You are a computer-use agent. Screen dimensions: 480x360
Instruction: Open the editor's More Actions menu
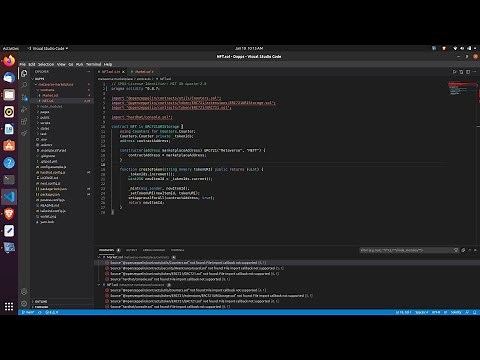coord(475,72)
